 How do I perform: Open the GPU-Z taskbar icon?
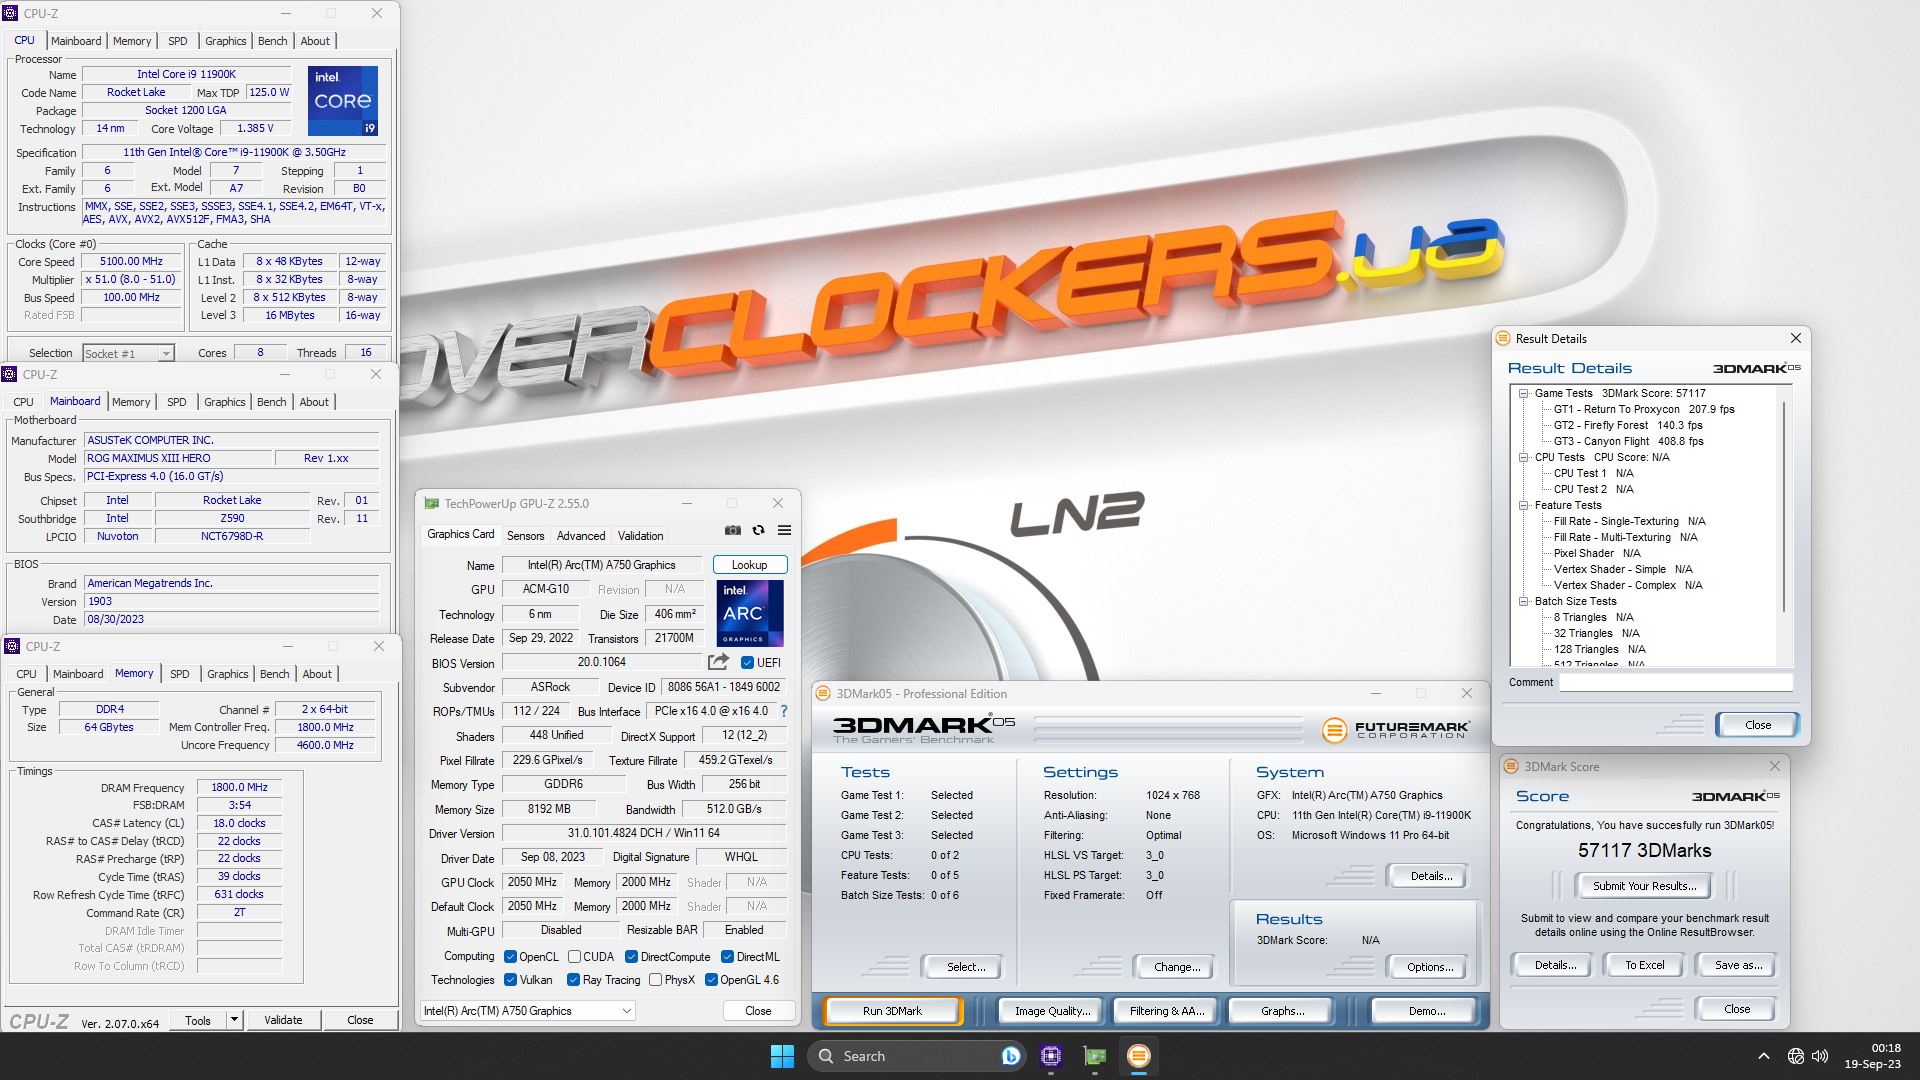(x=1095, y=1056)
